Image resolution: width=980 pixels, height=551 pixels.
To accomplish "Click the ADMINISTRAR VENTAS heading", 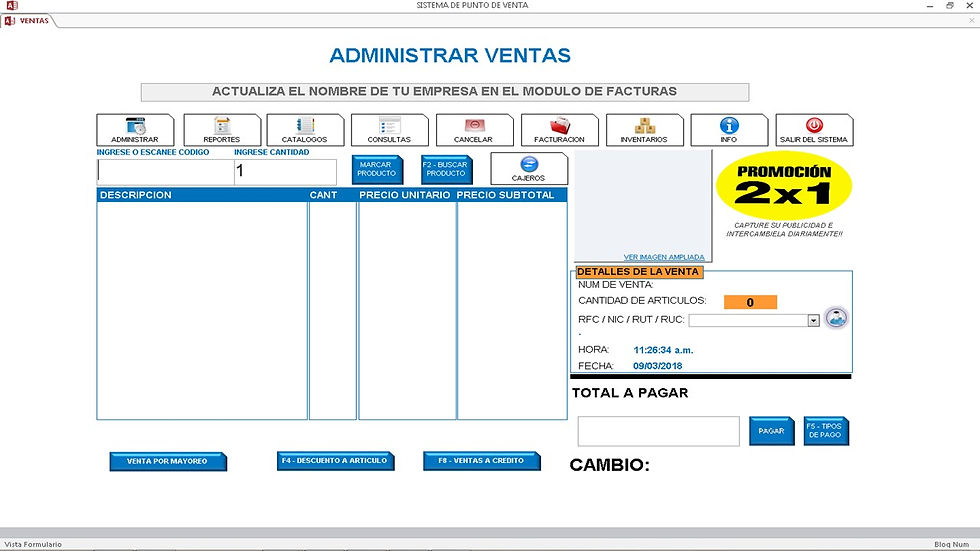I will [450, 56].
